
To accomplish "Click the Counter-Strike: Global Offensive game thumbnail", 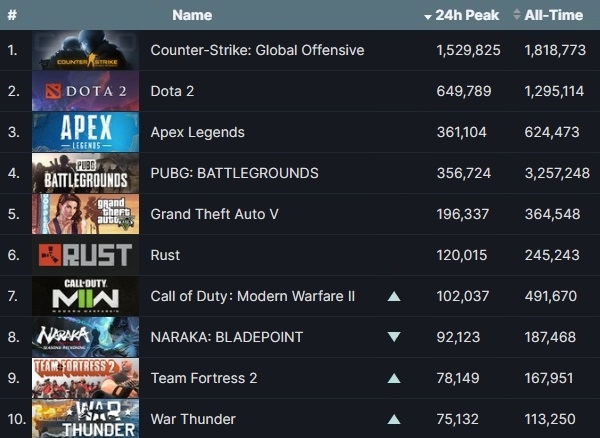I will (x=85, y=50).
